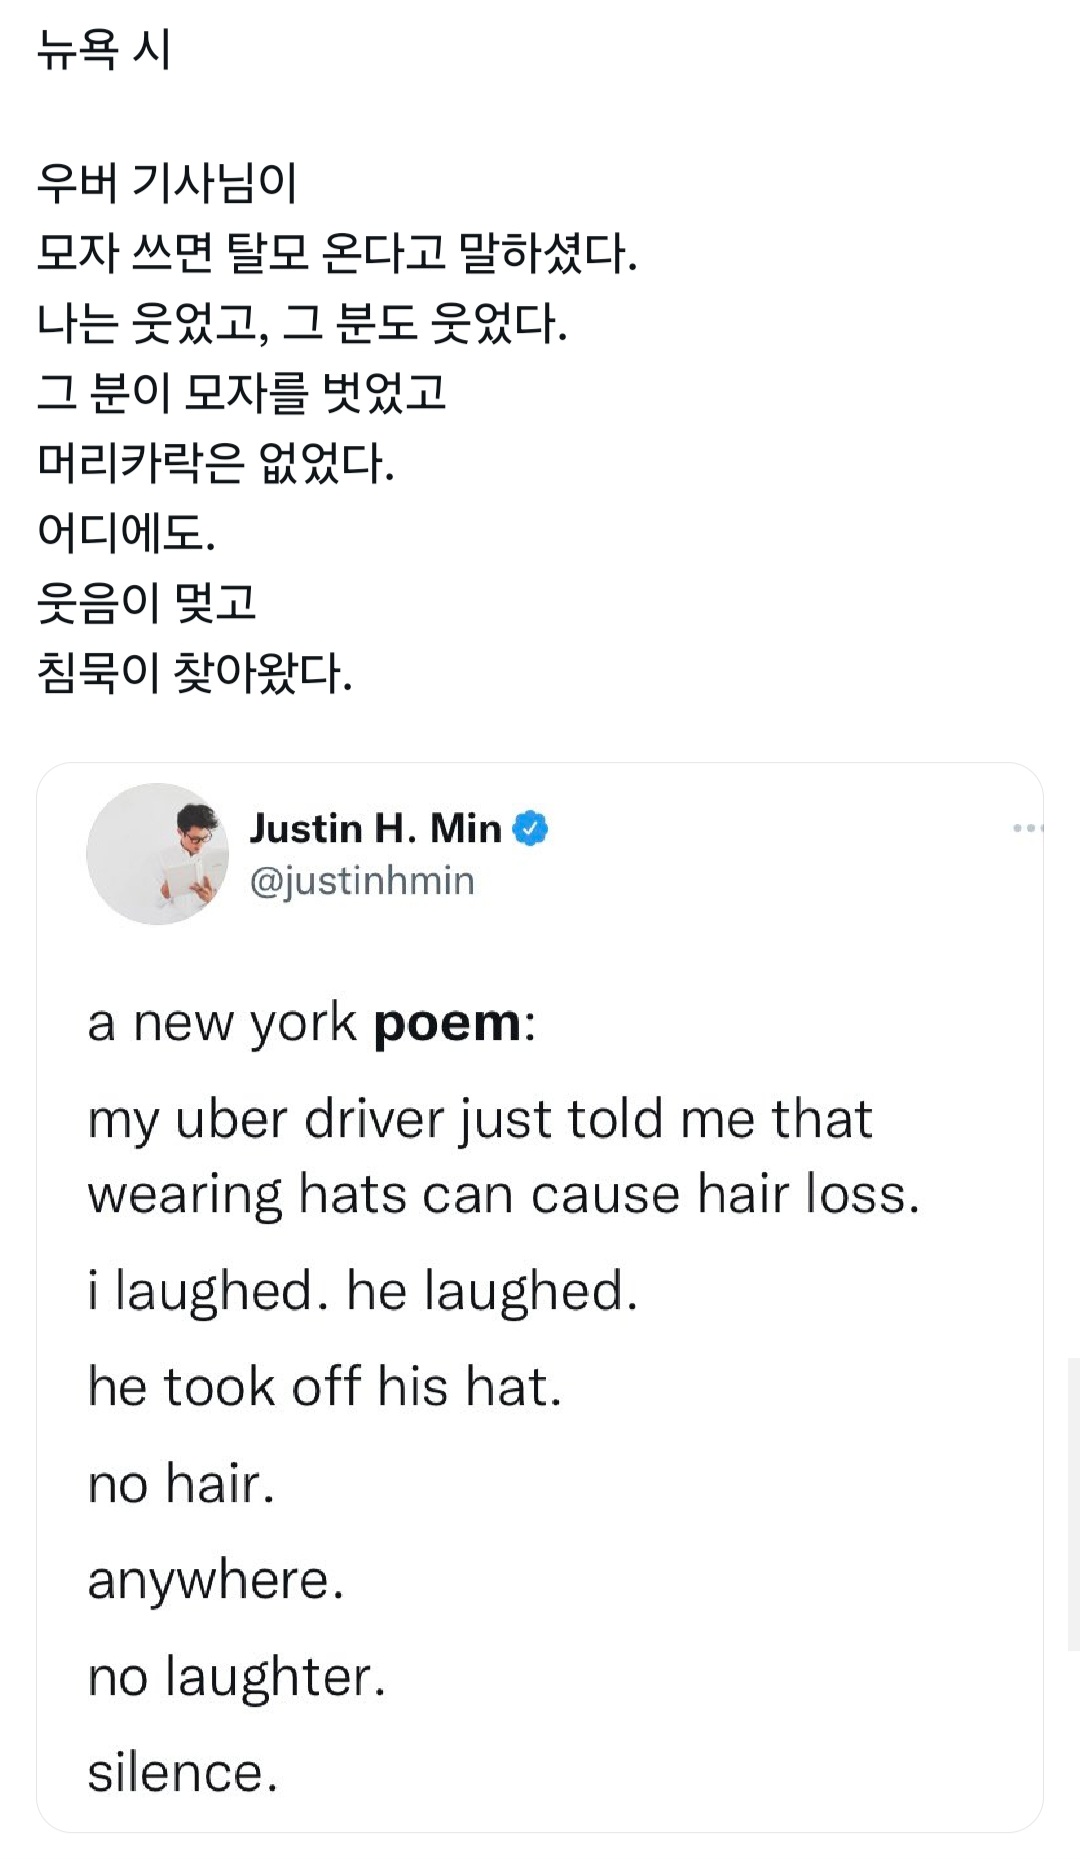Screen dimensions: 1080x1859
Task: Click the "he took off his hat." line
Action: 325,1387
